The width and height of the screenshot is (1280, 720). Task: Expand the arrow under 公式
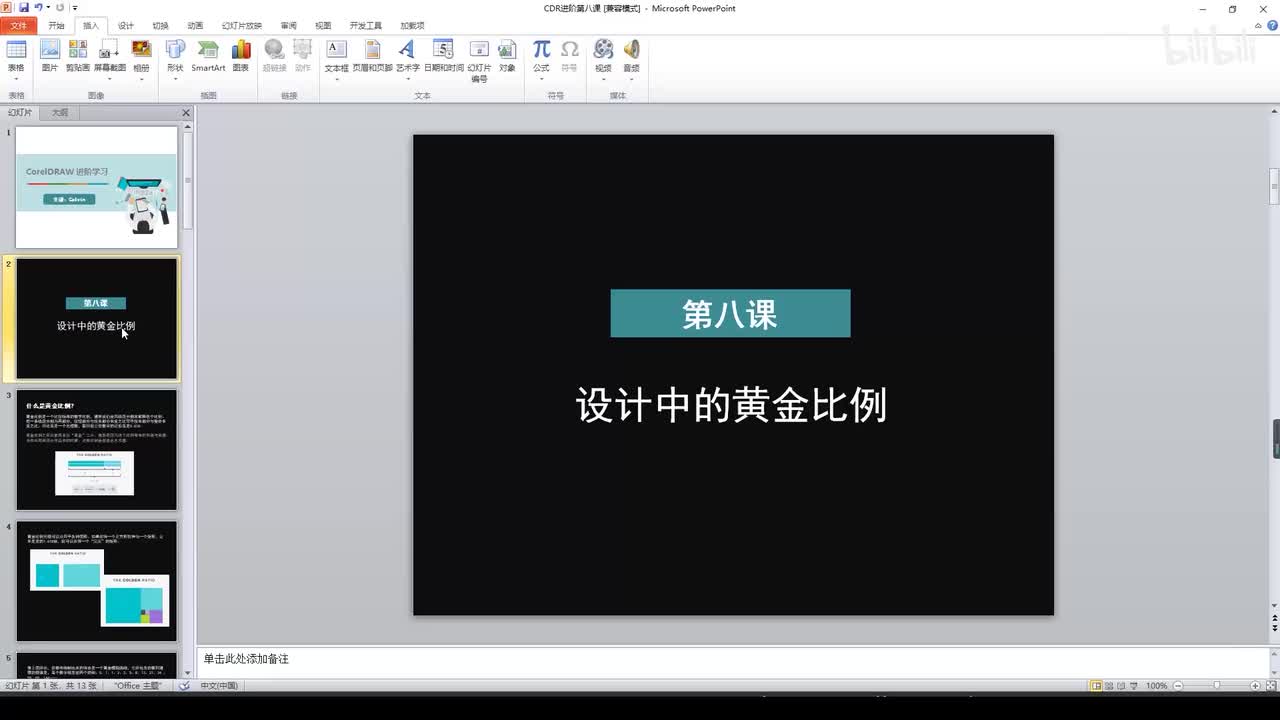541,78
